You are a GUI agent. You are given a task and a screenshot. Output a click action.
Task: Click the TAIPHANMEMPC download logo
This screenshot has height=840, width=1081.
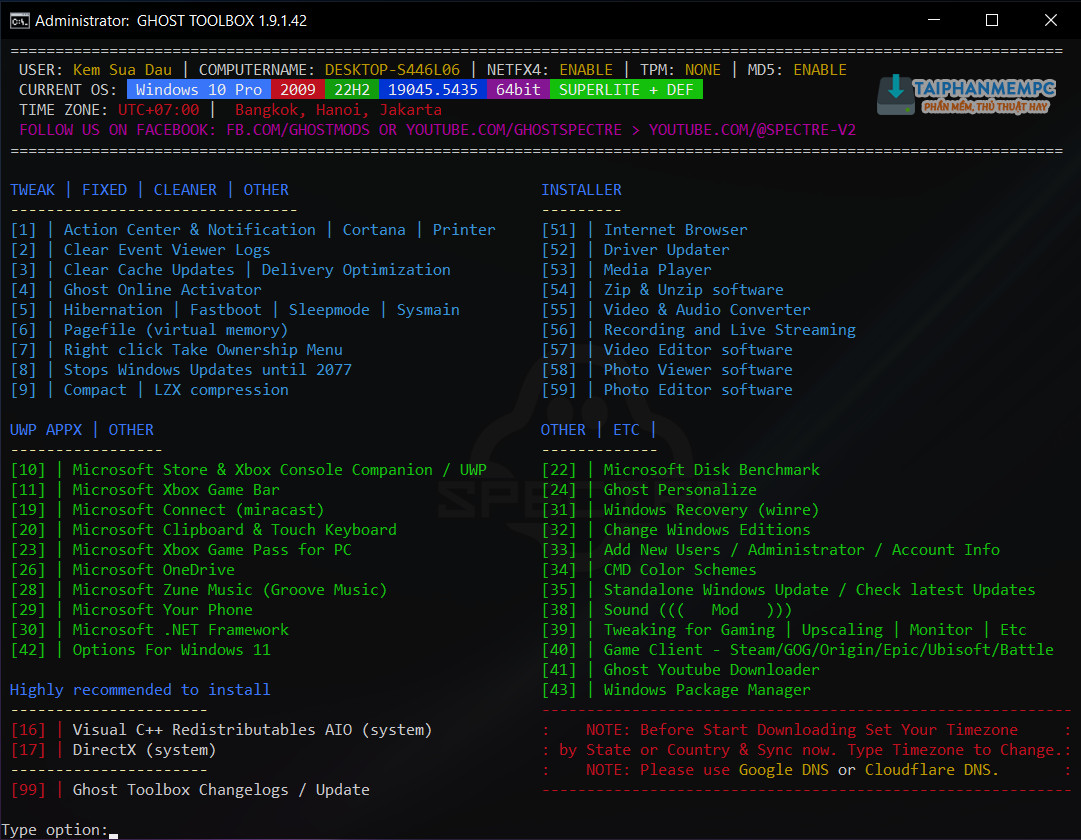point(966,95)
